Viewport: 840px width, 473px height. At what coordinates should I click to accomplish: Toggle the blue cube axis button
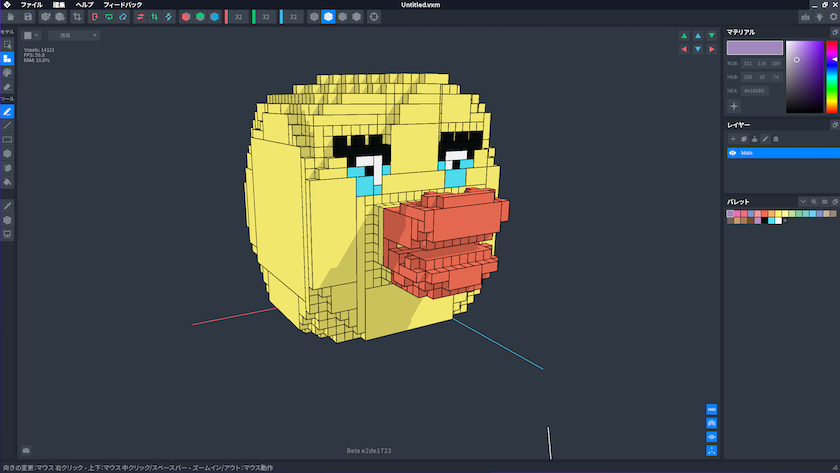(x=215, y=17)
